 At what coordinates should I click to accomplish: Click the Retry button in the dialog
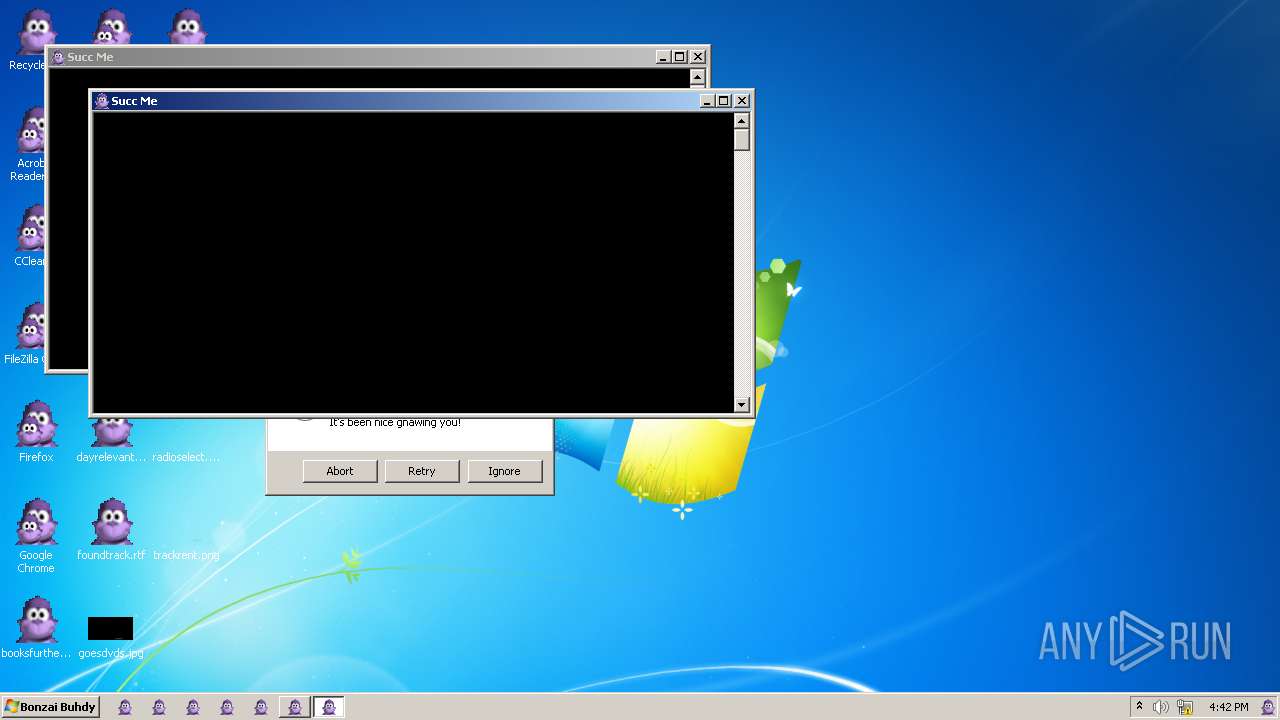point(422,471)
